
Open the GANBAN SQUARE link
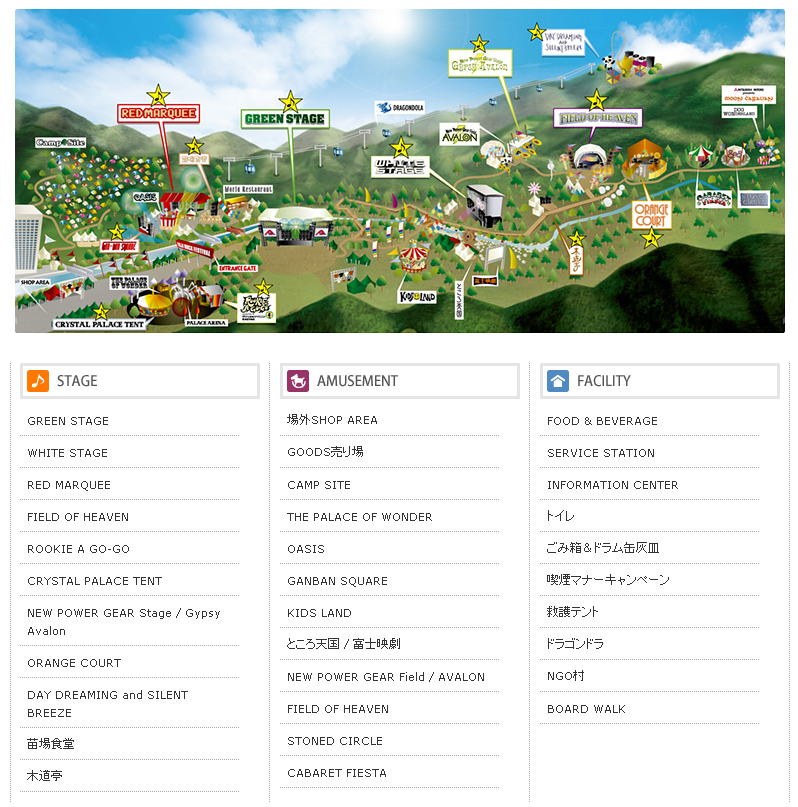[338, 581]
